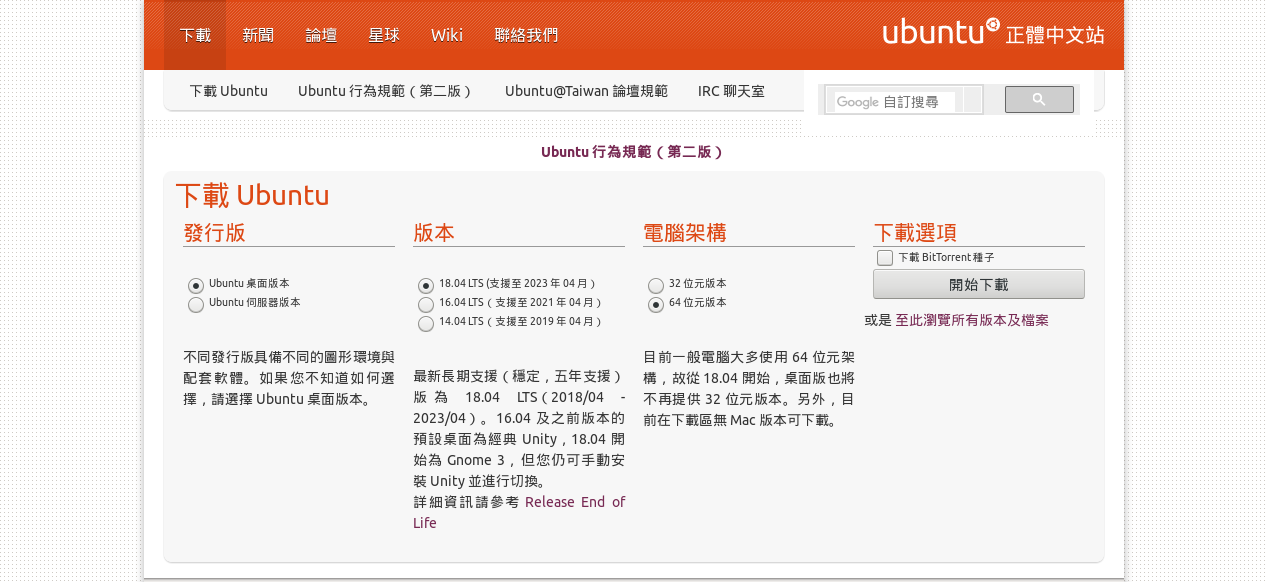The height and width of the screenshot is (582, 1267).
Task: Select 64 位元版本 architecture option
Action: pyautogui.click(x=656, y=304)
